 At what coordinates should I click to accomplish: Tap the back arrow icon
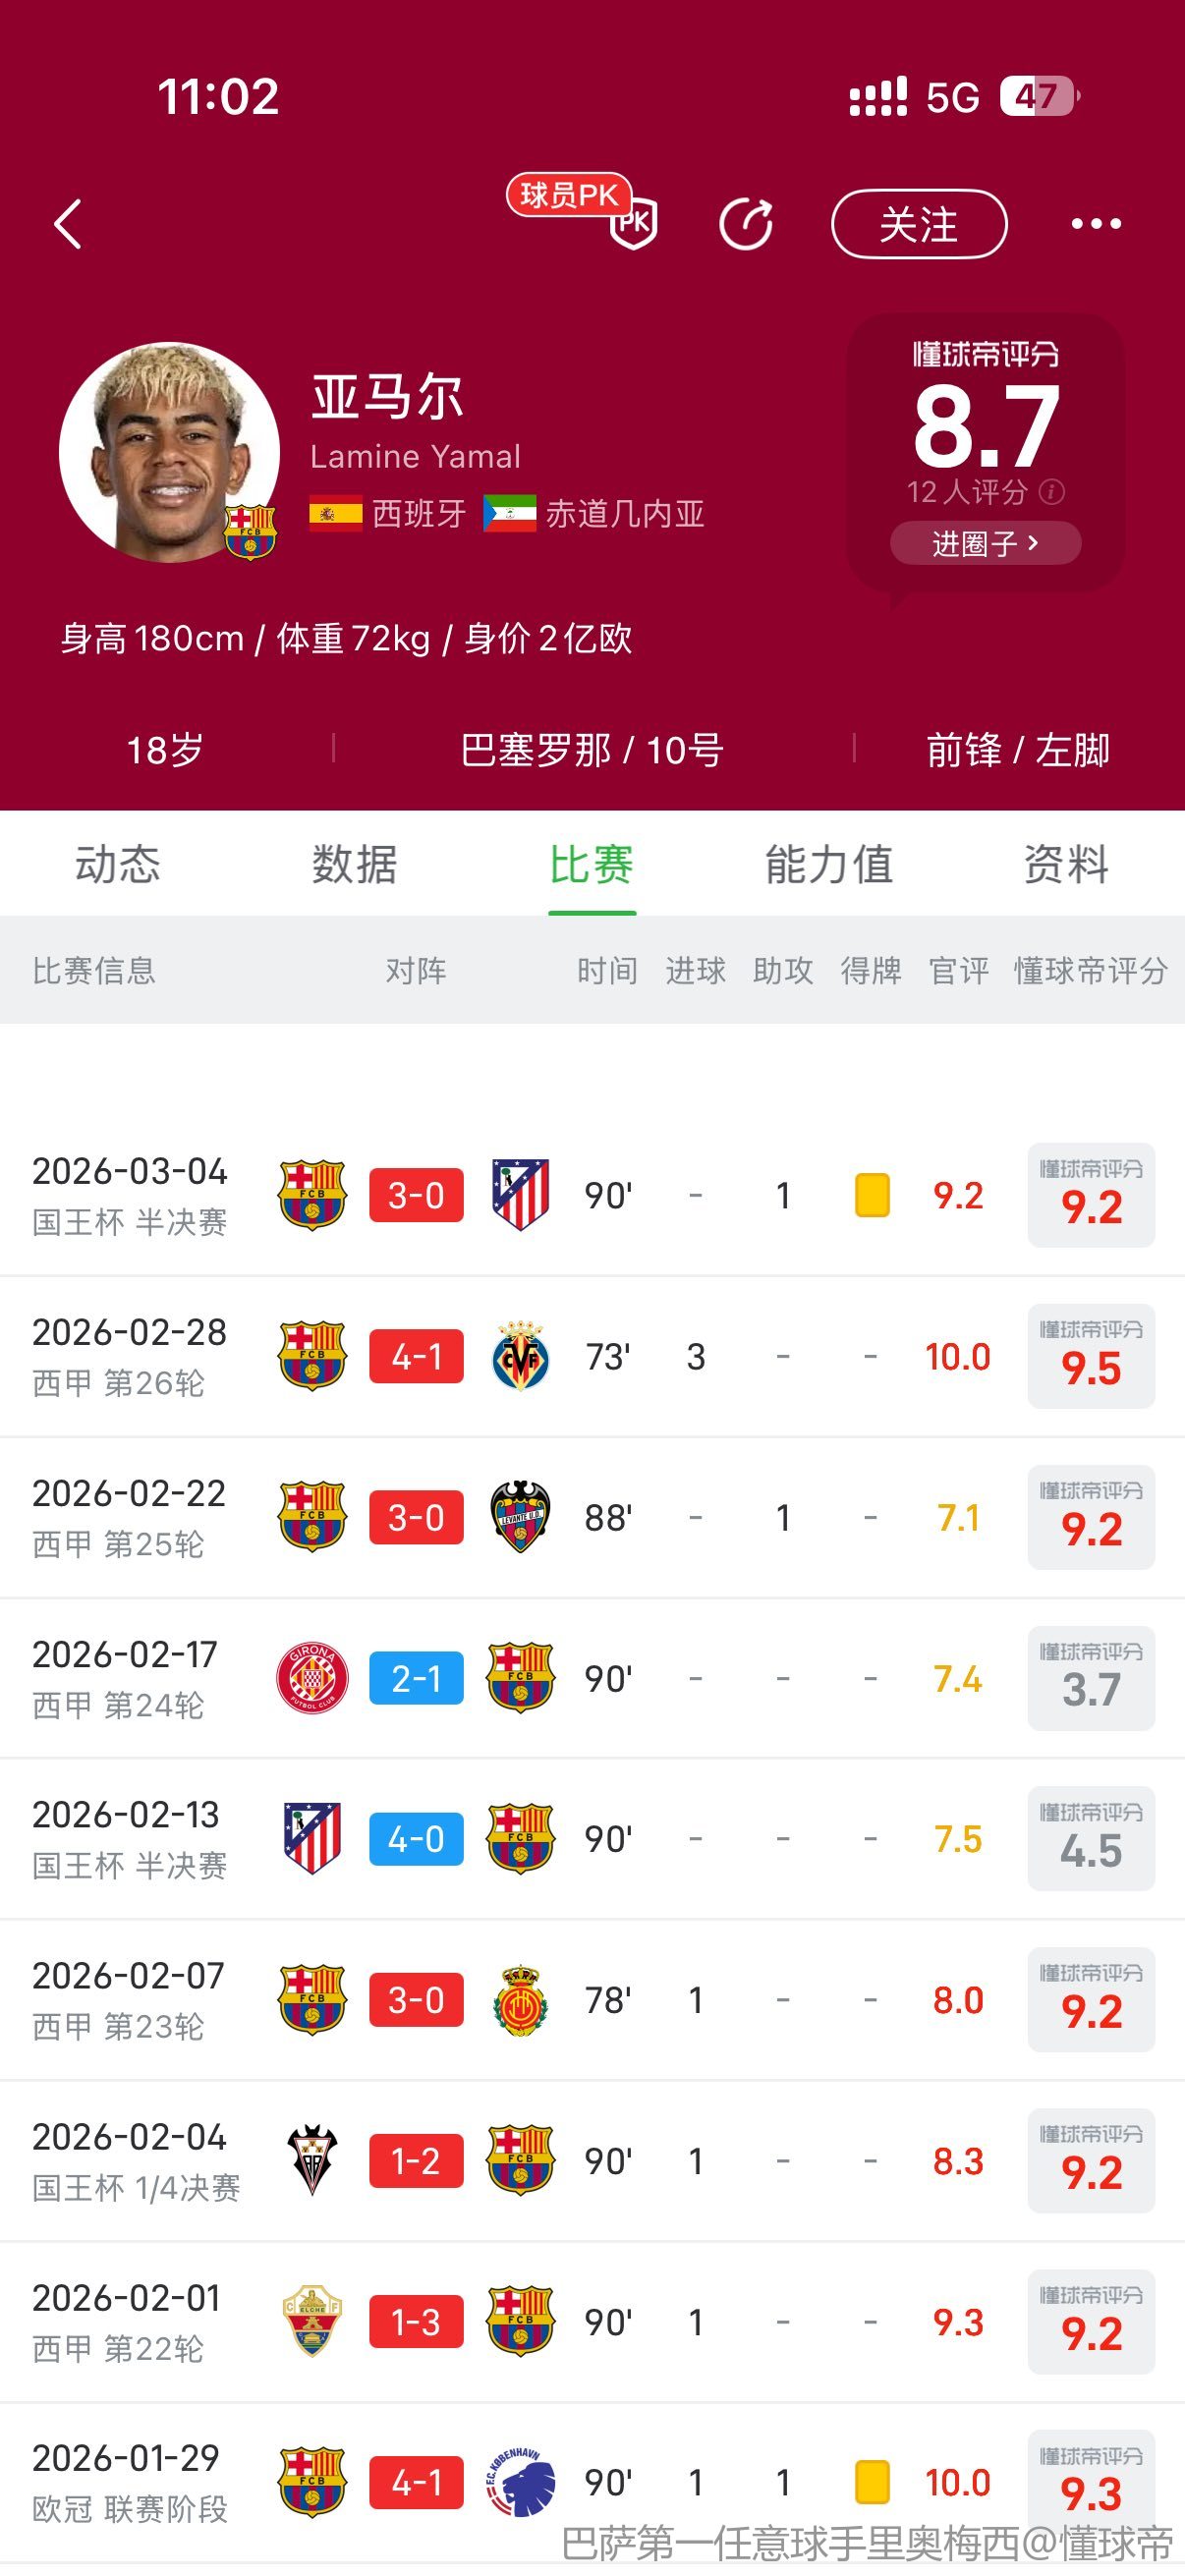[68, 223]
